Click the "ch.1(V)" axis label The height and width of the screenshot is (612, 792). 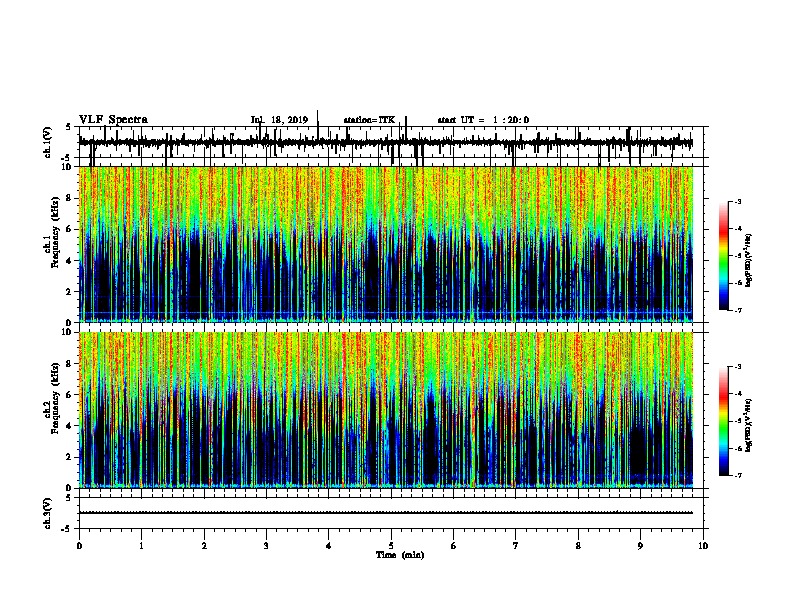(48, 142)
